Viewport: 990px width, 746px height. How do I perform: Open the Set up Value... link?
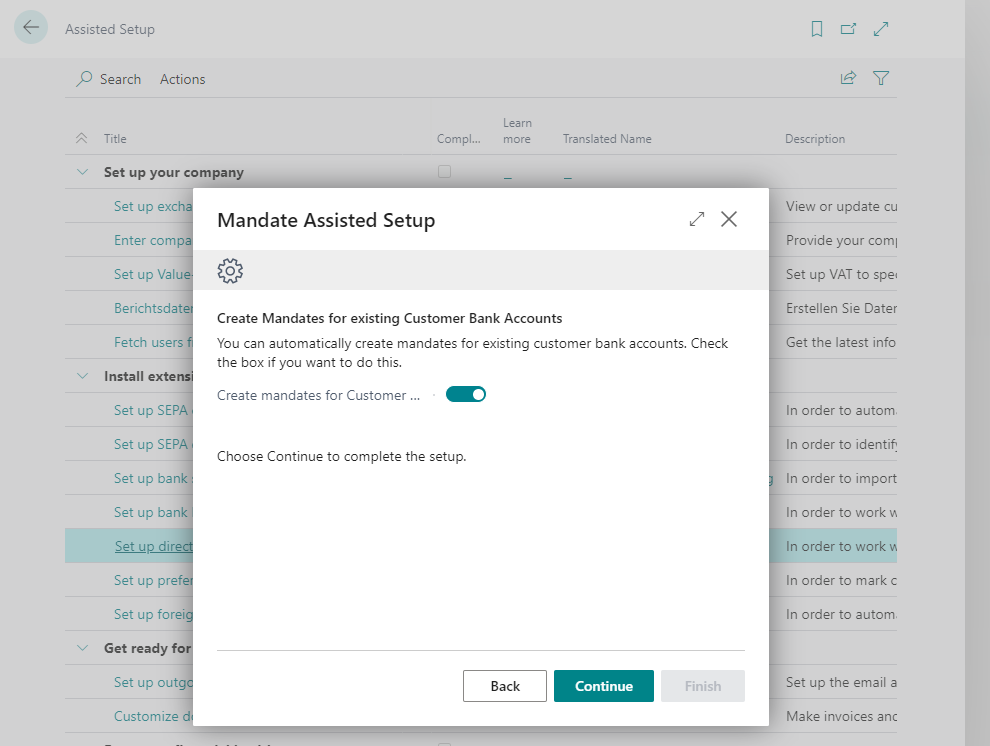153,275
